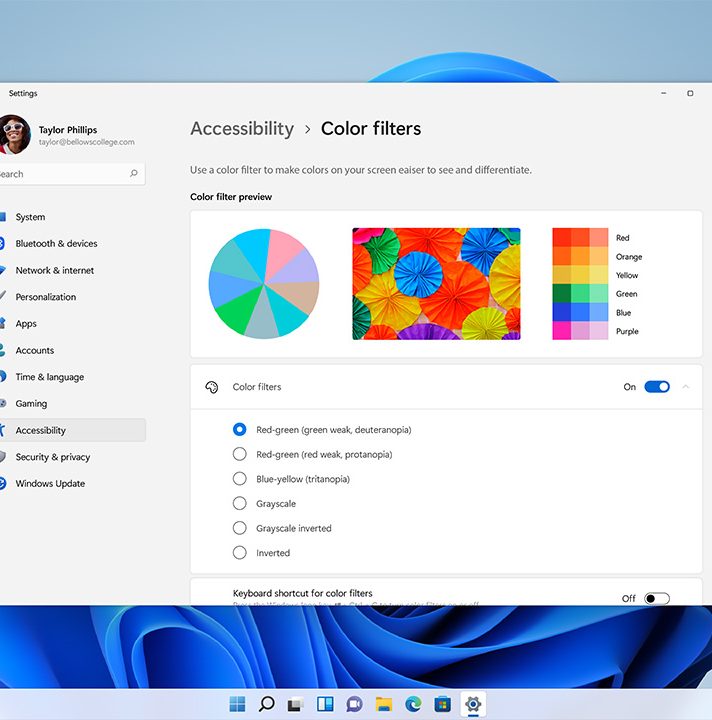Image resolution: width=712 pixels, height=720 pixels.
Task: Open Network & internet category
Action: pos(55,270)
